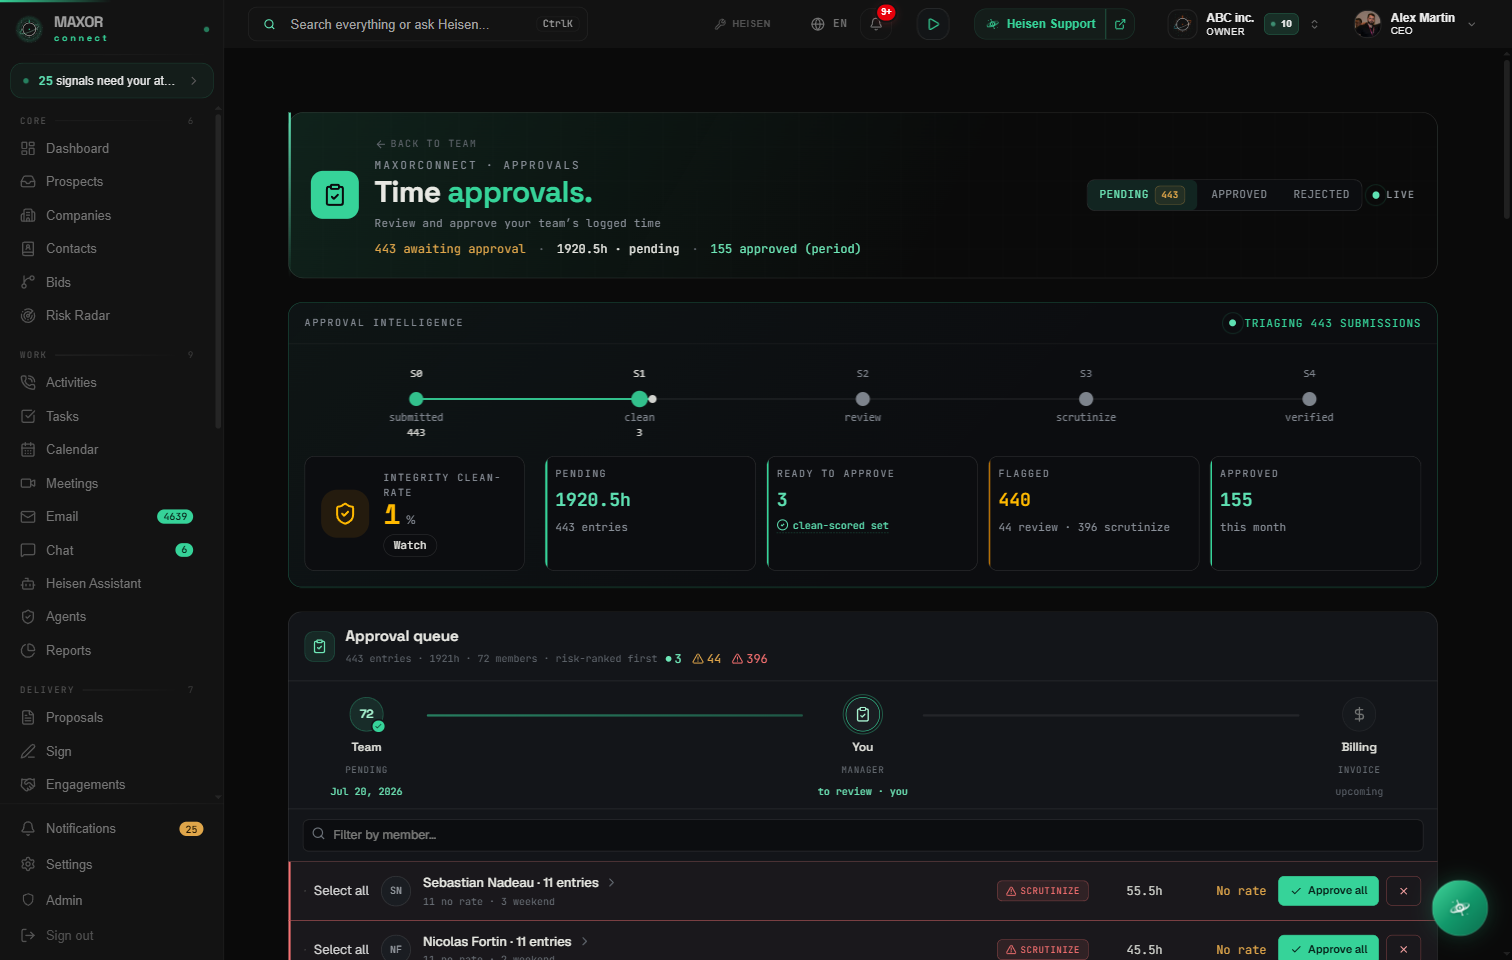Collapse the DELIVERY sidebar section

[107, 690]
